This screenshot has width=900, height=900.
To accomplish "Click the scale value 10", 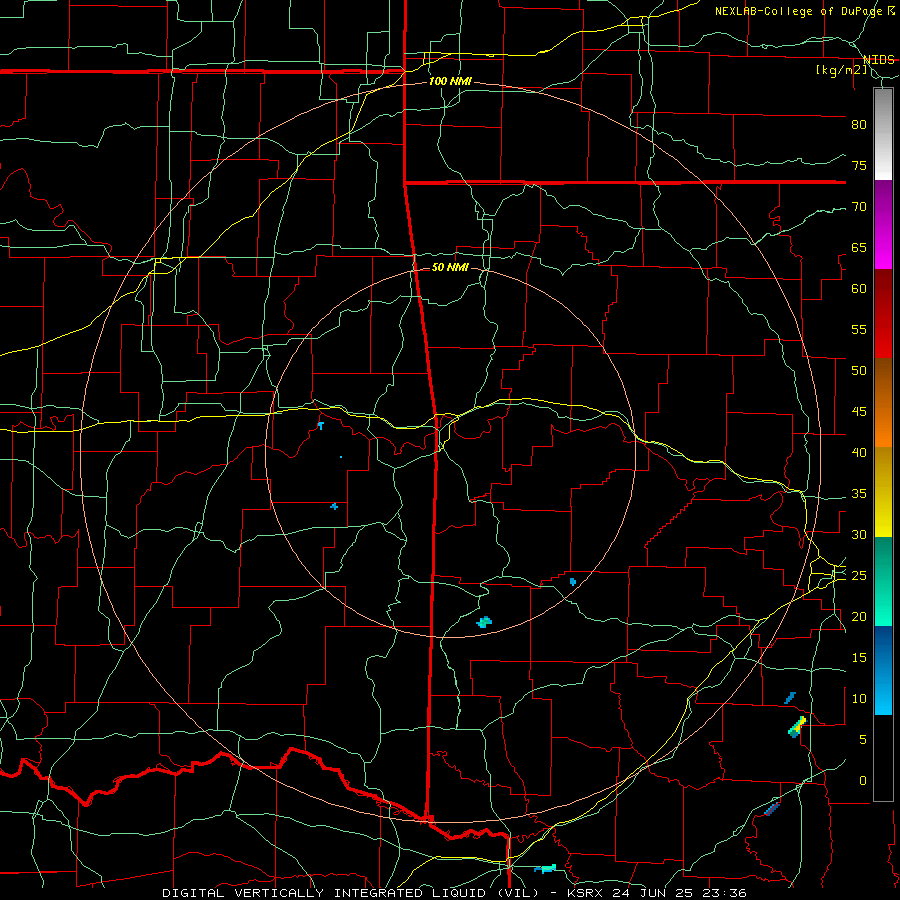I will point(859,699).
